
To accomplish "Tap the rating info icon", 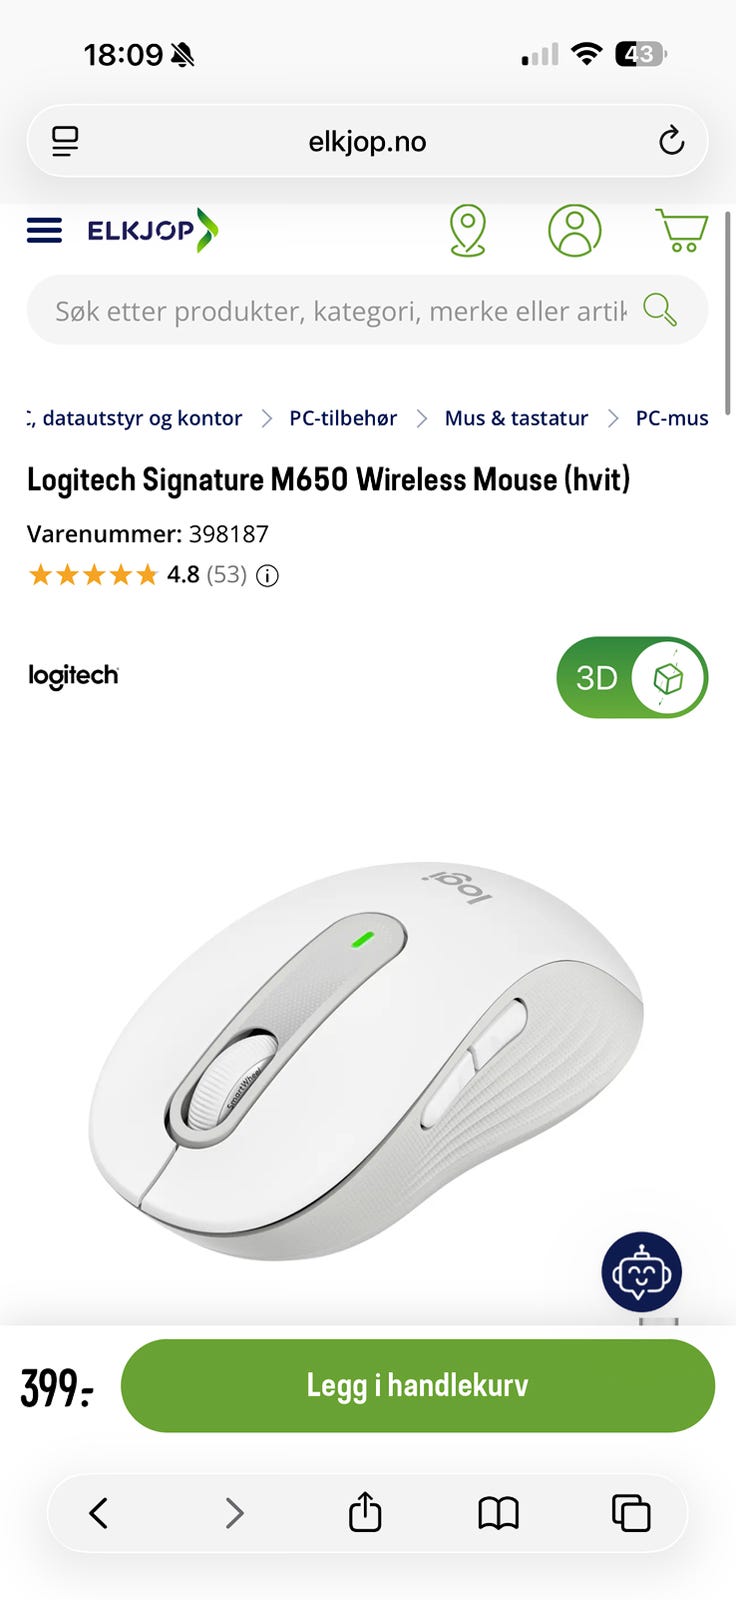I will [x=267, y=575].
